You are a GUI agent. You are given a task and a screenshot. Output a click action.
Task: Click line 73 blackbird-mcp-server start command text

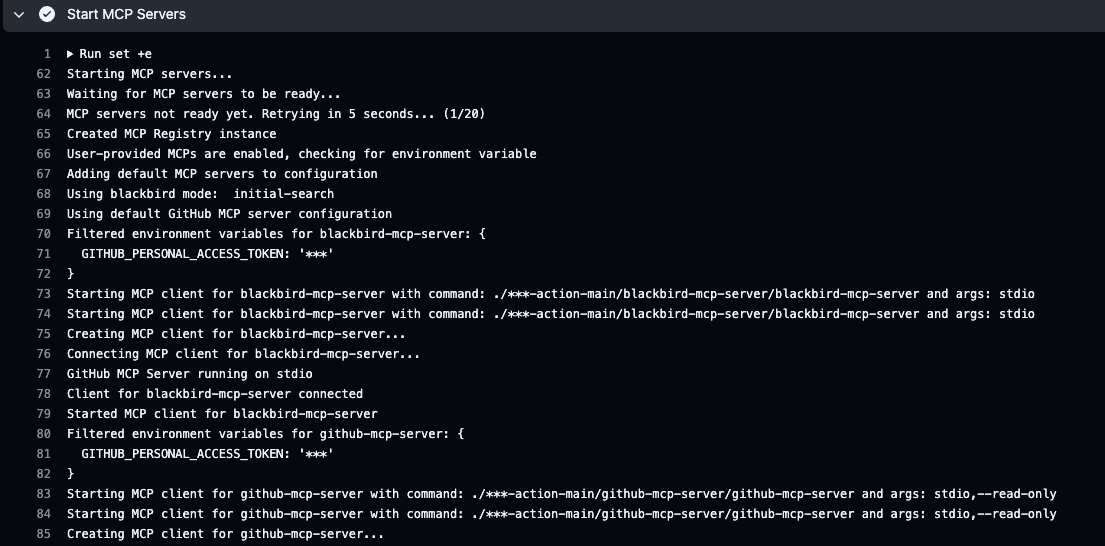click(x=550, y=294)
